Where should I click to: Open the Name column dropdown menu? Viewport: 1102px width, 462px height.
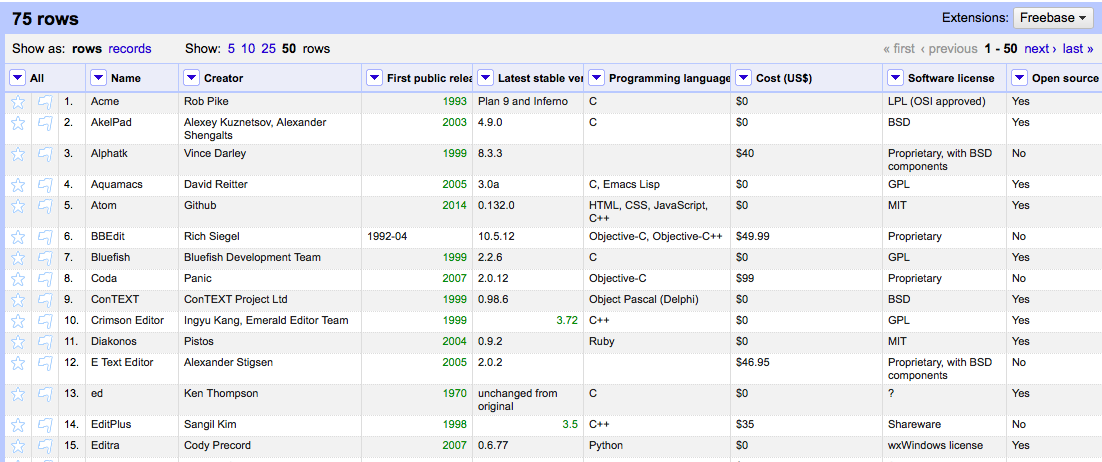[98, 78]
